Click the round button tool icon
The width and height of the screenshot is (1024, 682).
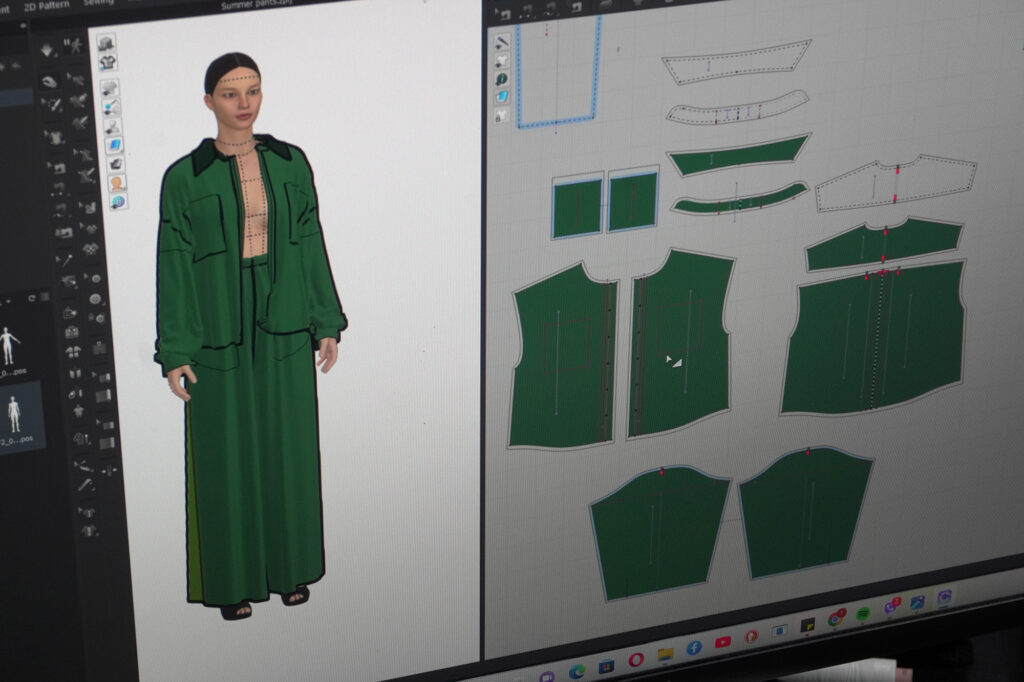(95, 299)
